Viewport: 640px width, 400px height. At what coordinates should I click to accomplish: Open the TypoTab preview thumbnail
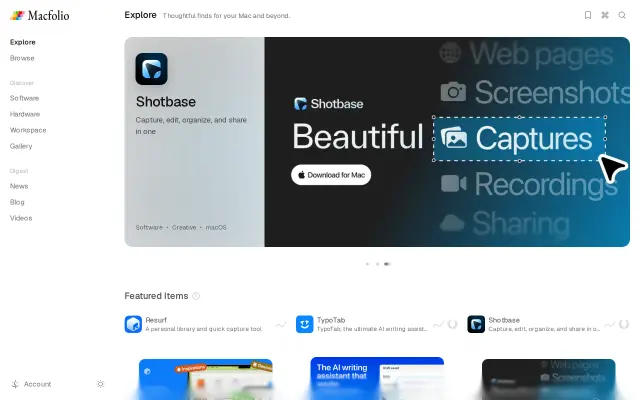click(377, 378)
